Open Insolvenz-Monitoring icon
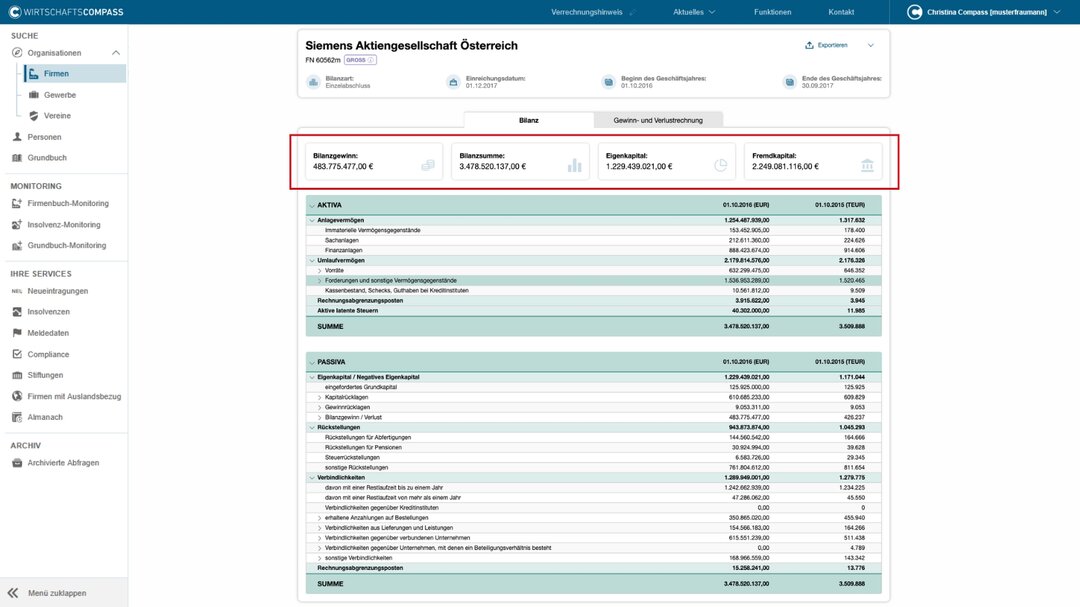This screenshot has width=1080, height=607. tap(17, 225)
